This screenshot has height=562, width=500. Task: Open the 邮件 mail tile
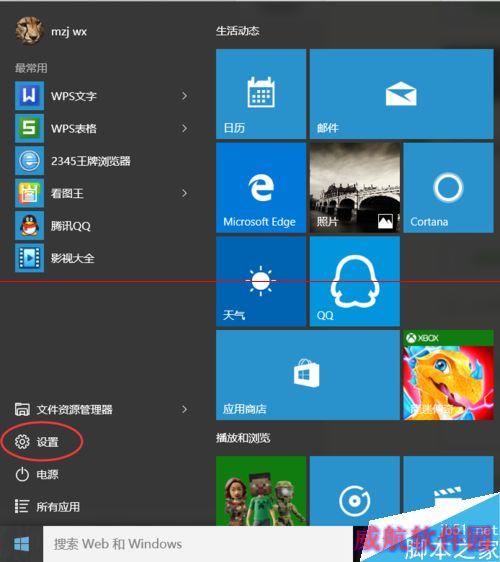pos(401,94)
